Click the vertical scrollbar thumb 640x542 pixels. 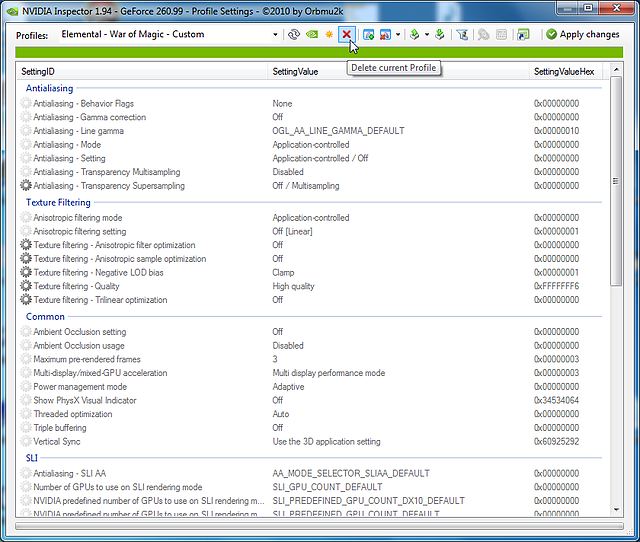tap(616, 181)
